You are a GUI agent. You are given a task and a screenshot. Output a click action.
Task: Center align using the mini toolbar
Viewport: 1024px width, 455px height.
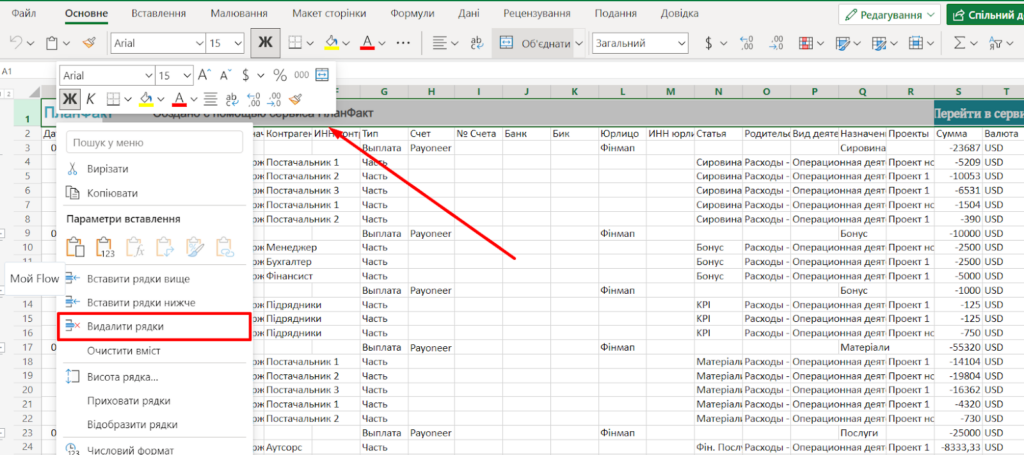pyautogui.click(x=210, y=99)
